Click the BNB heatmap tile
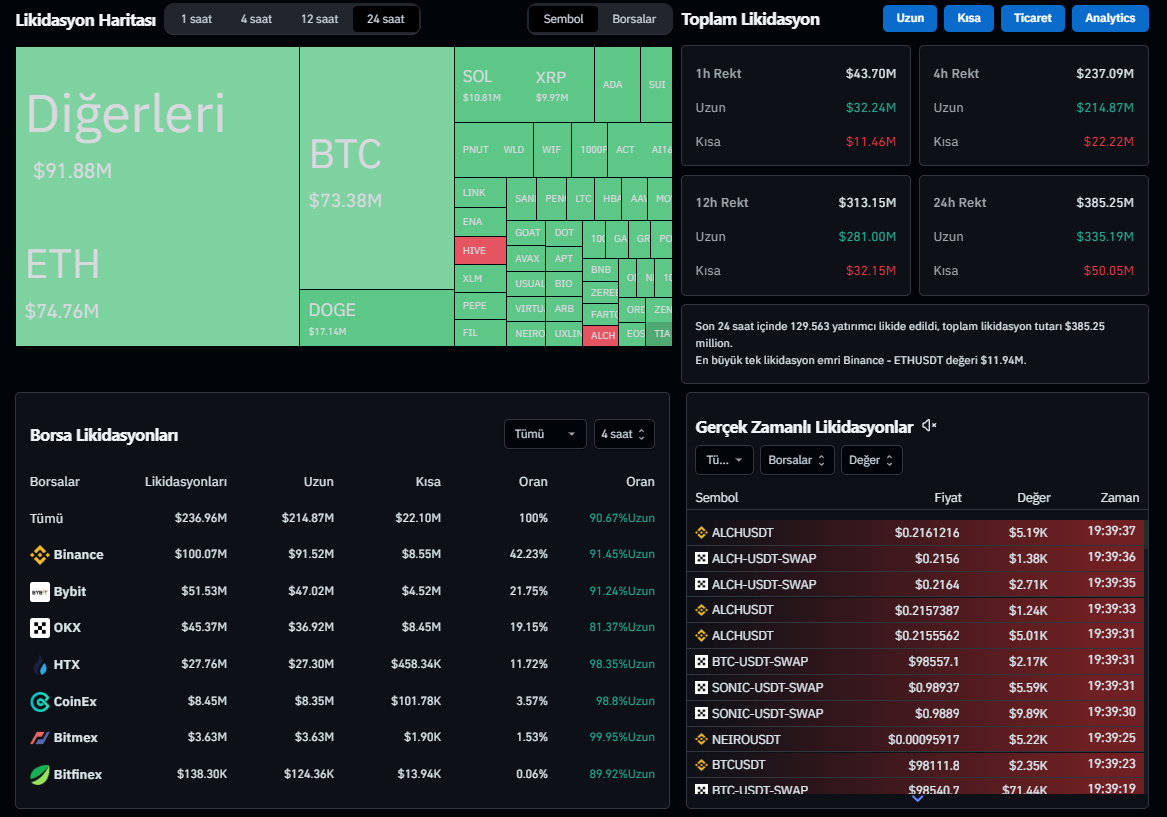Screen dimensions: 1167x817 (601, 270)
